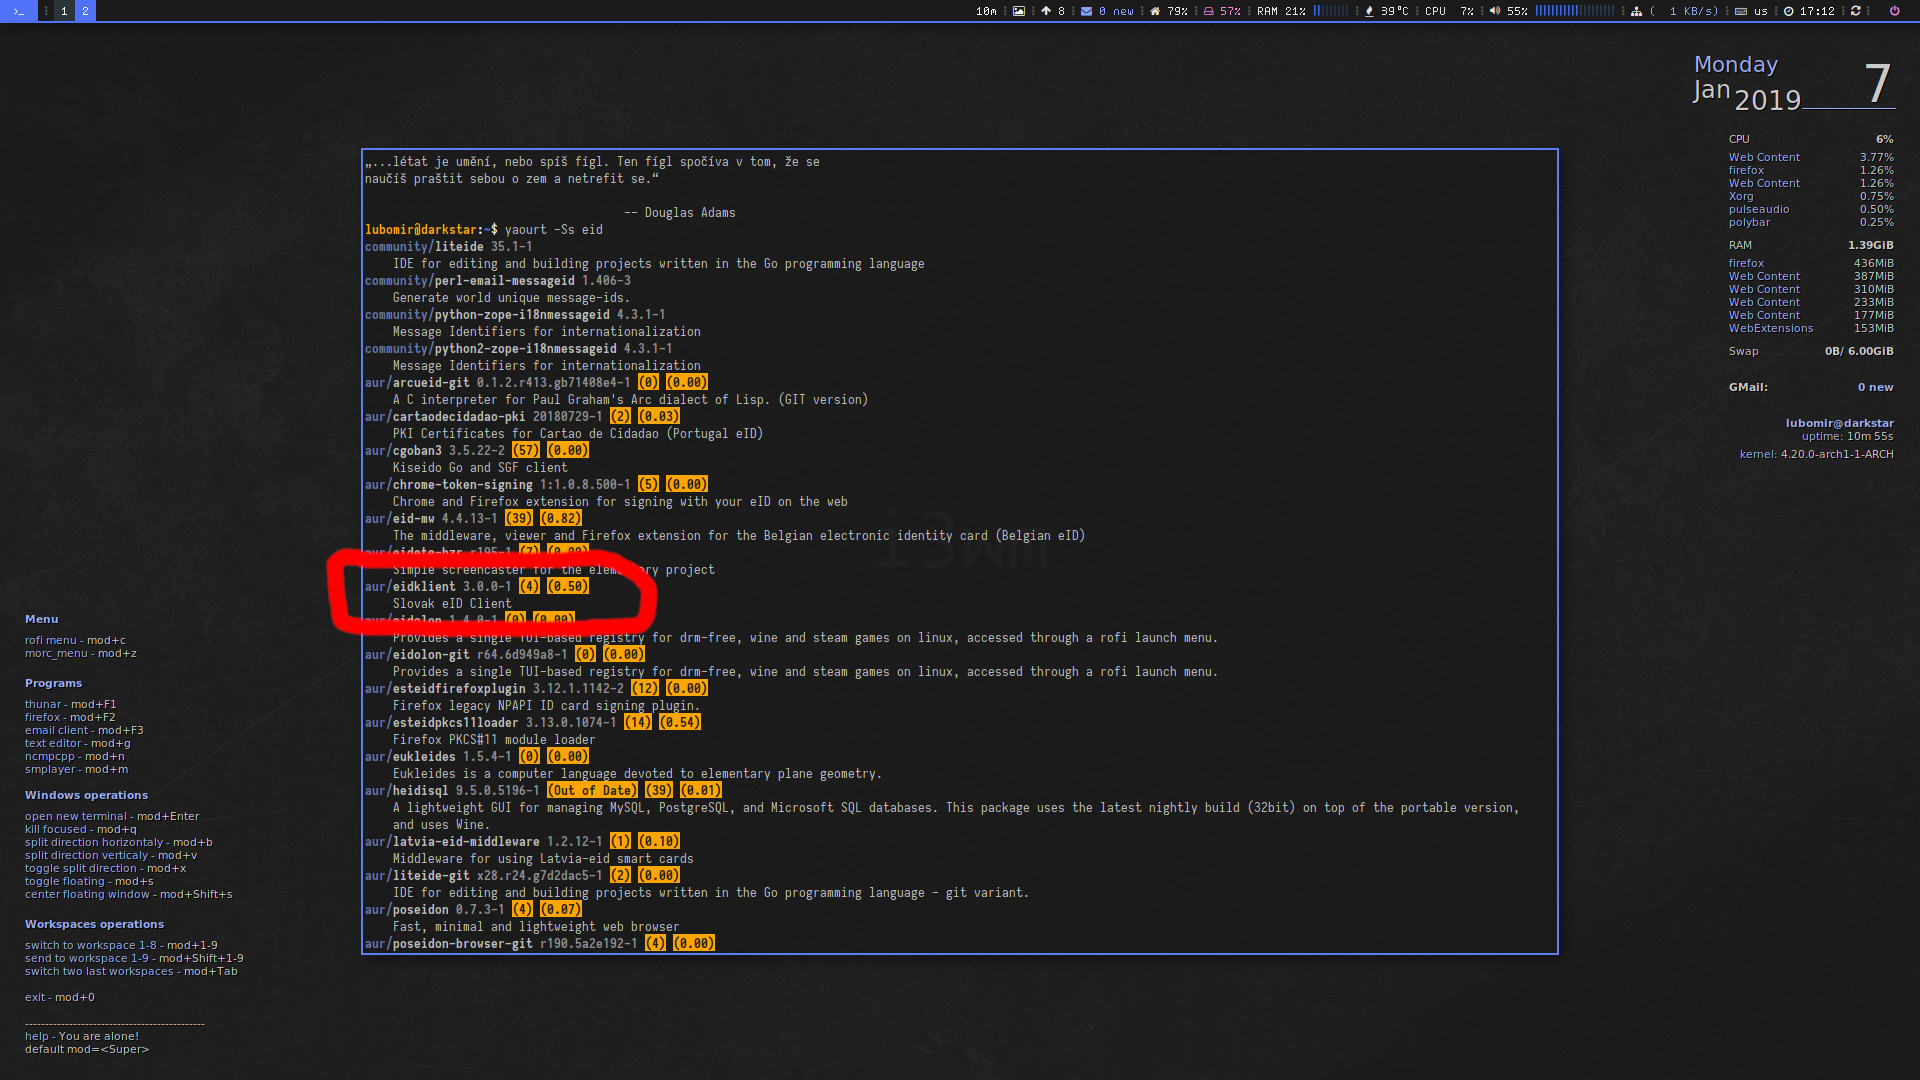Click the 'us' keyboard layout text

(x=1761, y=11)
